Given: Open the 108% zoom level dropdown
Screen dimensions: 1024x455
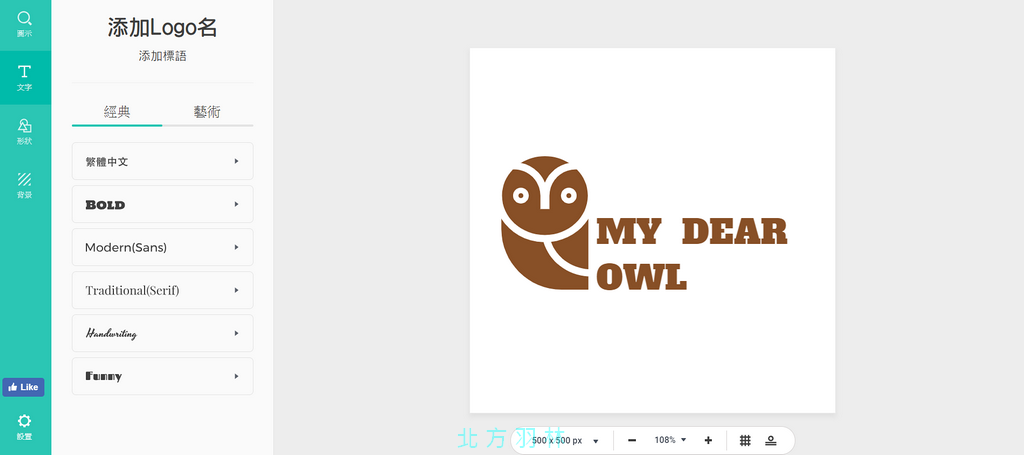Looking at the screenshot, I should (x=671, y=440).
